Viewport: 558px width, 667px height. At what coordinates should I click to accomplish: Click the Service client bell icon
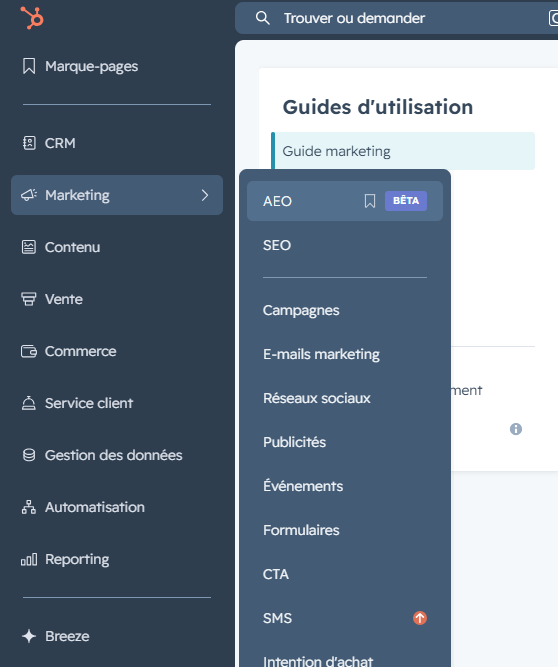tap(29, 403)
